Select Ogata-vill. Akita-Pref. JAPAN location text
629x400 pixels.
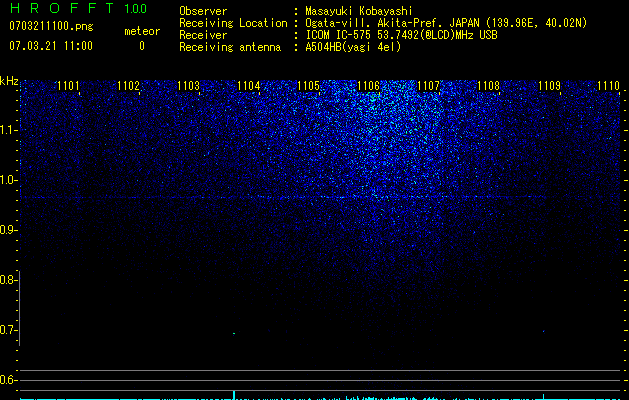coord(446,23)
